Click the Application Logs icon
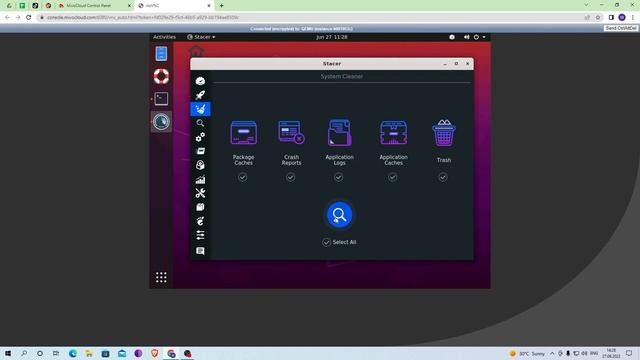 339,133
